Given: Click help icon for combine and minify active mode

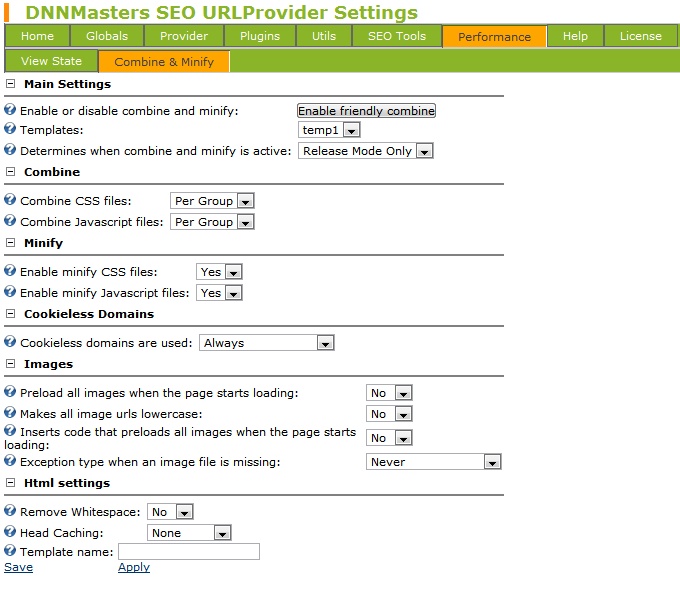Looking at the screenshot, I should tap(10, 149).
